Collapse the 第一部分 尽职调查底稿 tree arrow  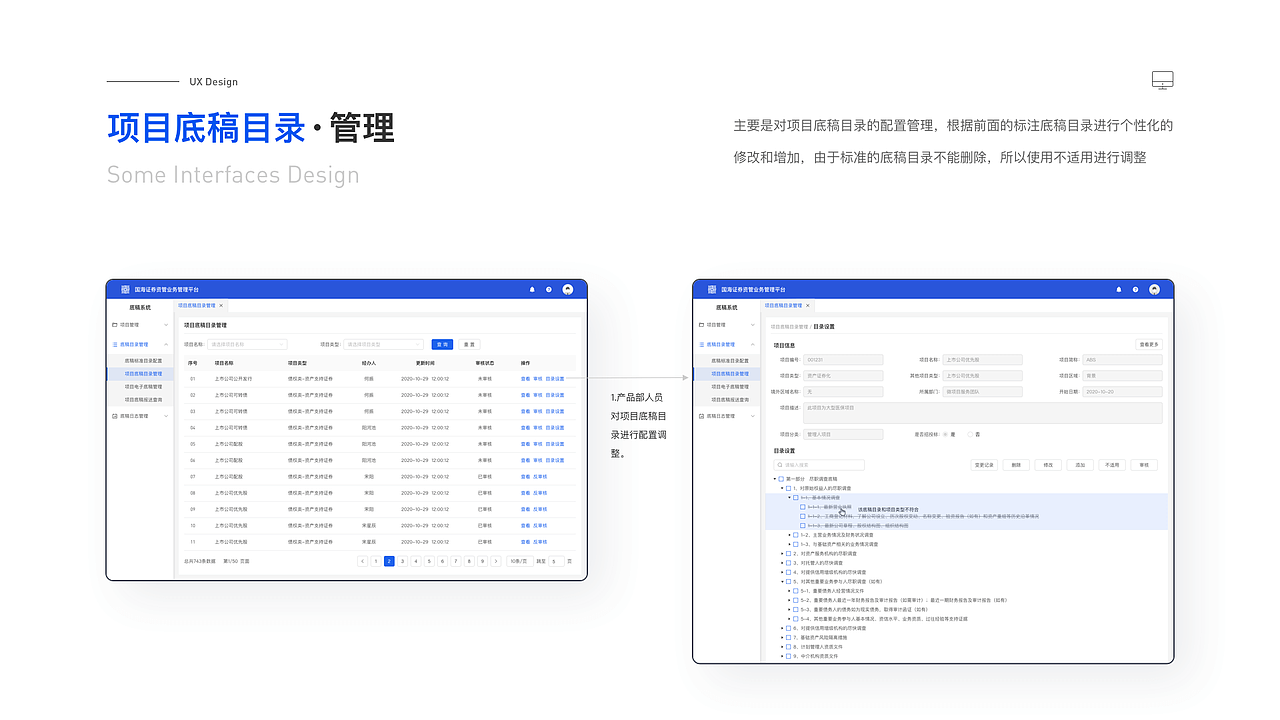(x=774, y=479)
